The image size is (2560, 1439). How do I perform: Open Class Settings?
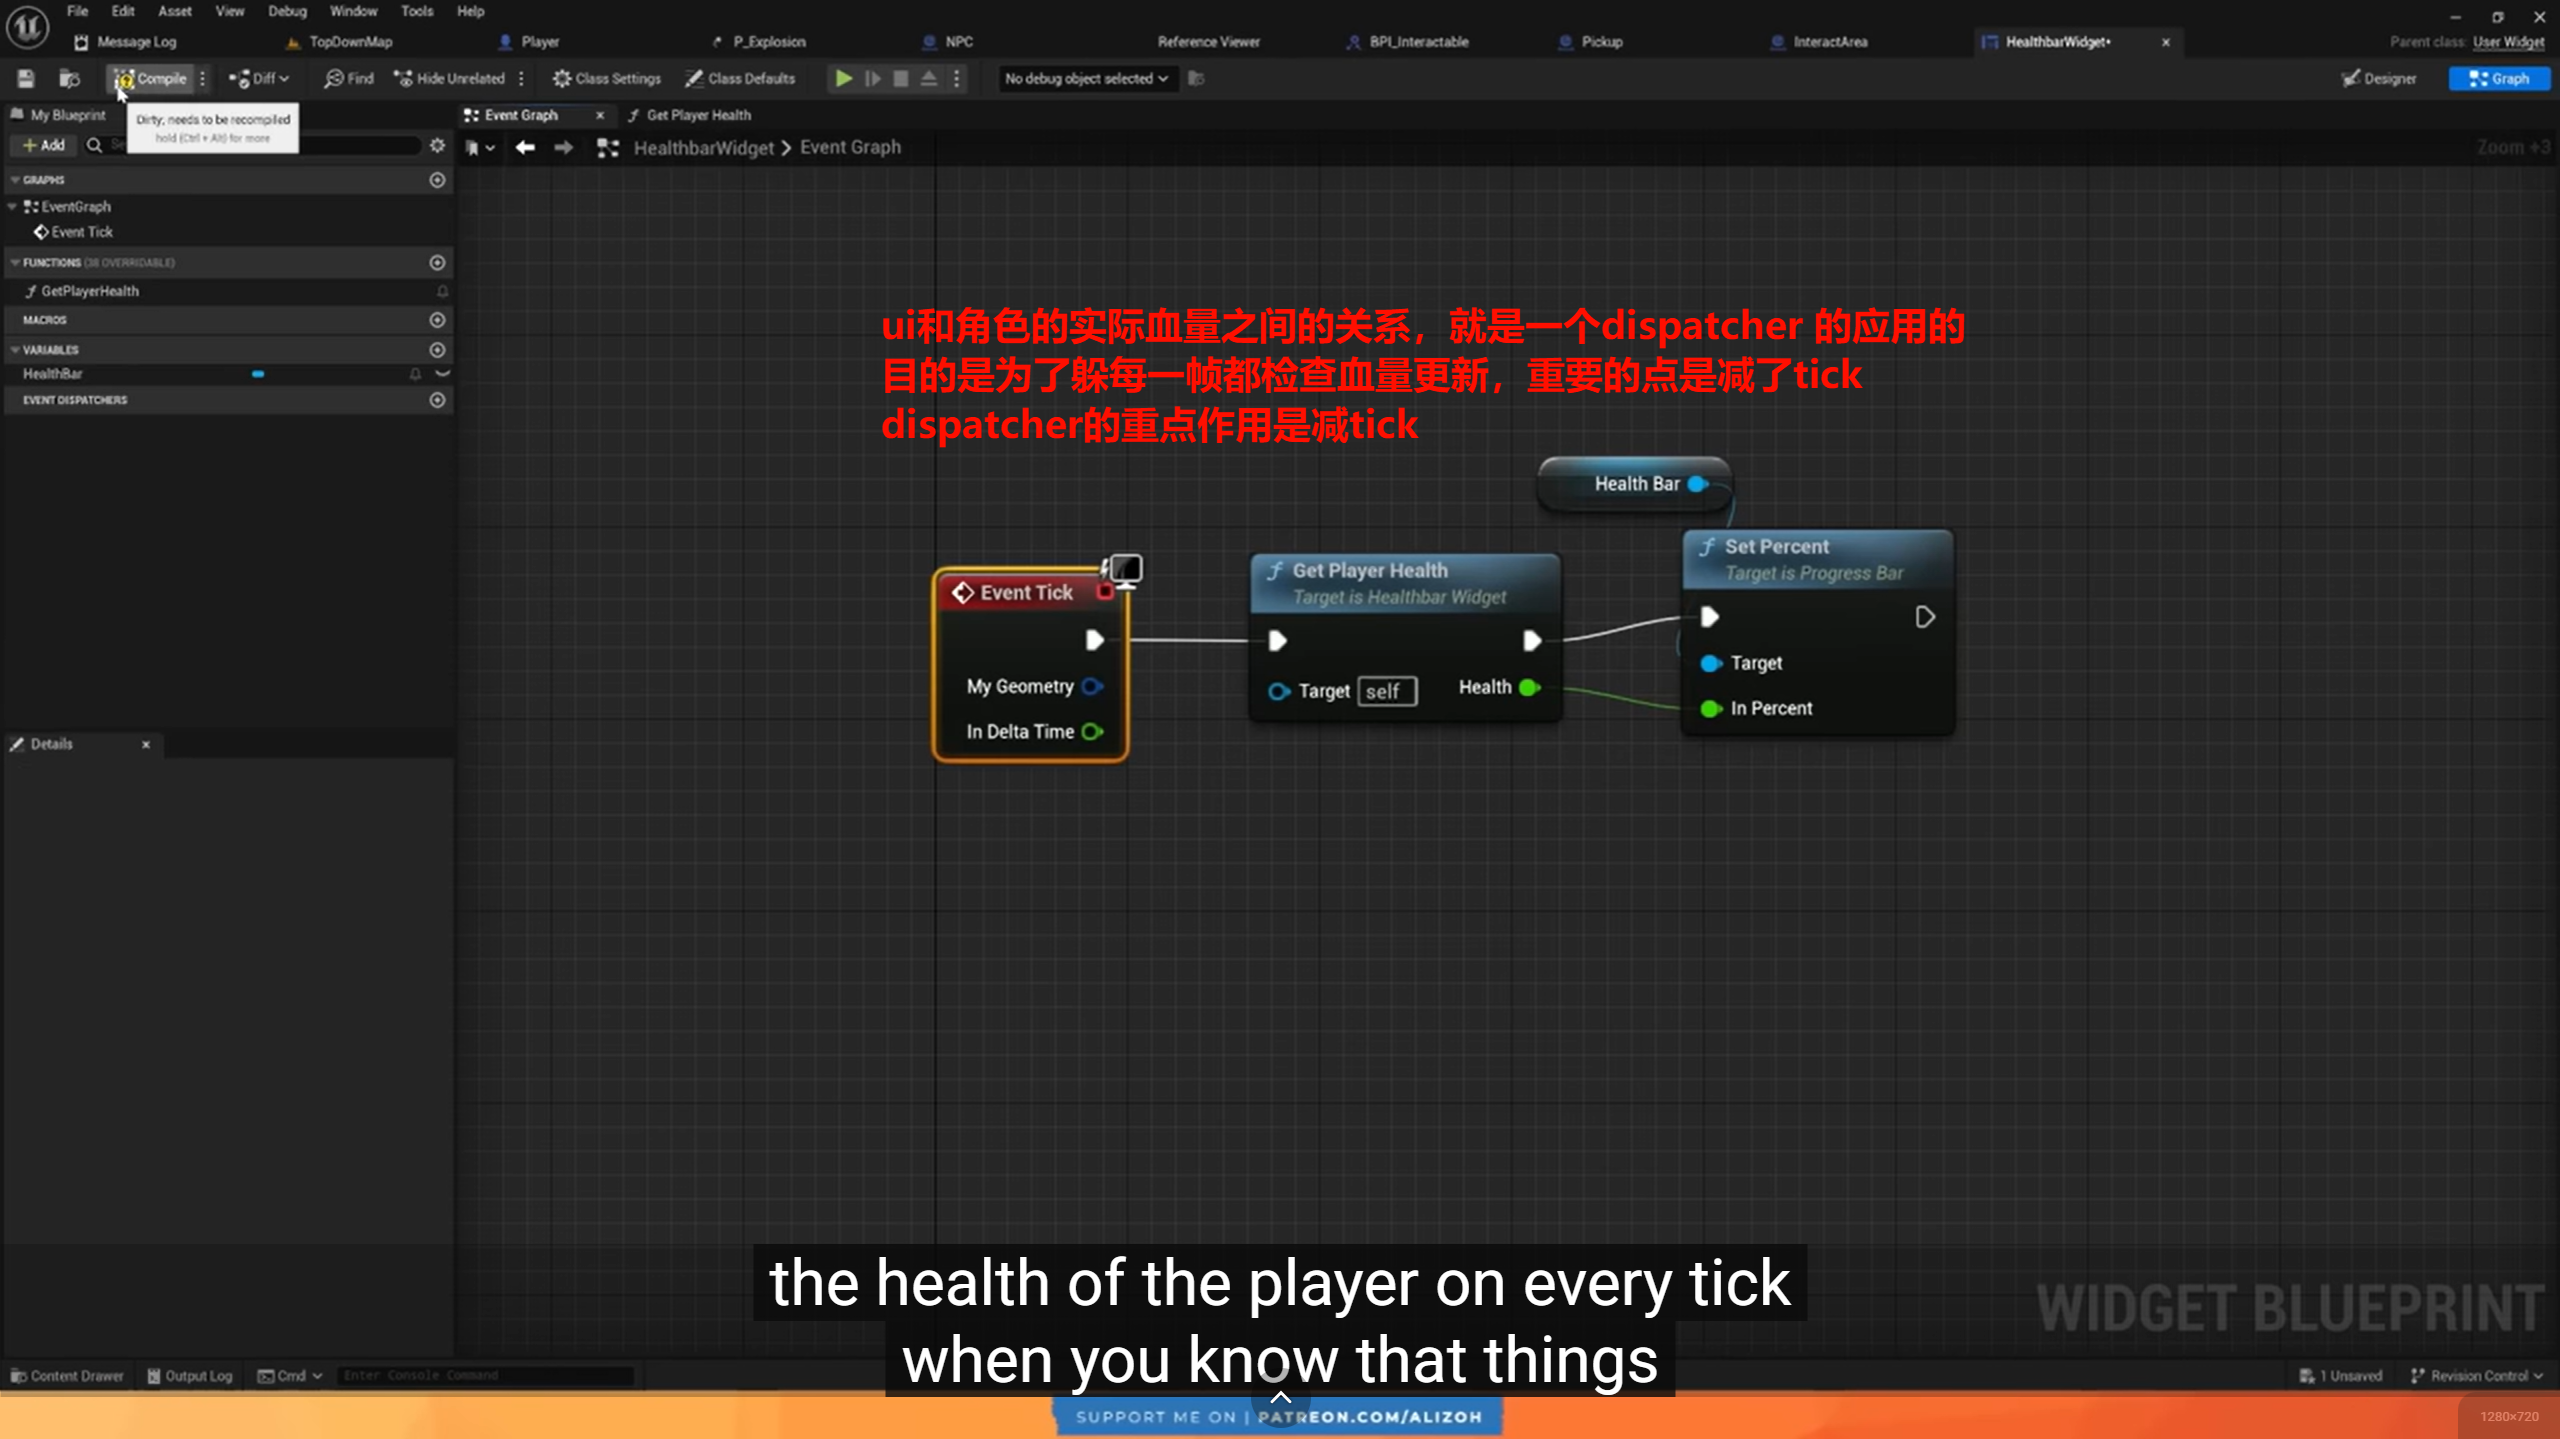click(607, 78)
